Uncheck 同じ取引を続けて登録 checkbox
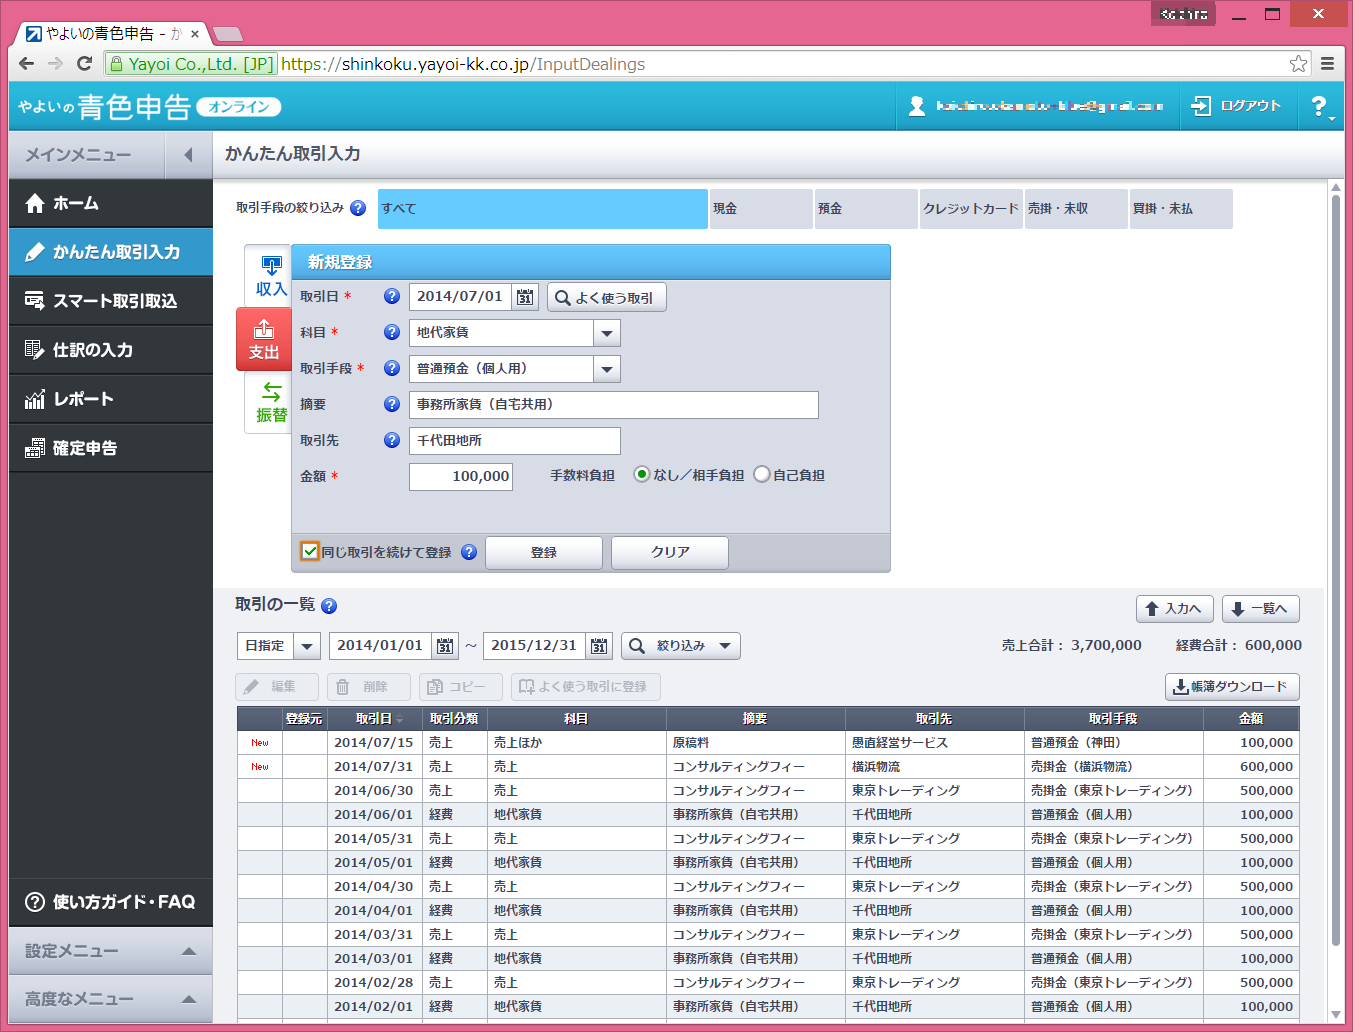This screenshot has height=1032, width=1353. click(x=310, y=552)
